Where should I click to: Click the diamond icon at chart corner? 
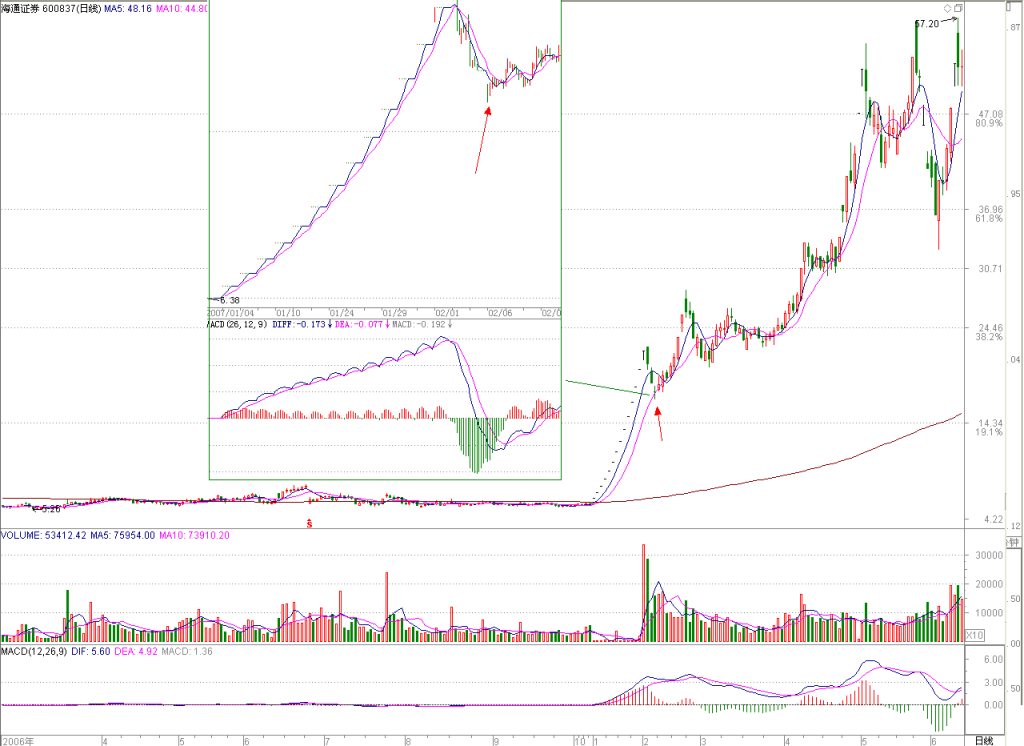click(x=947, y=8)
